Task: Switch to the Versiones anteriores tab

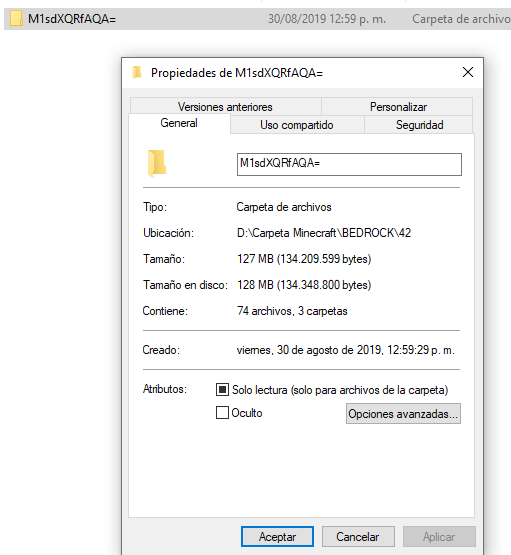Action: (x=225, y=107)
